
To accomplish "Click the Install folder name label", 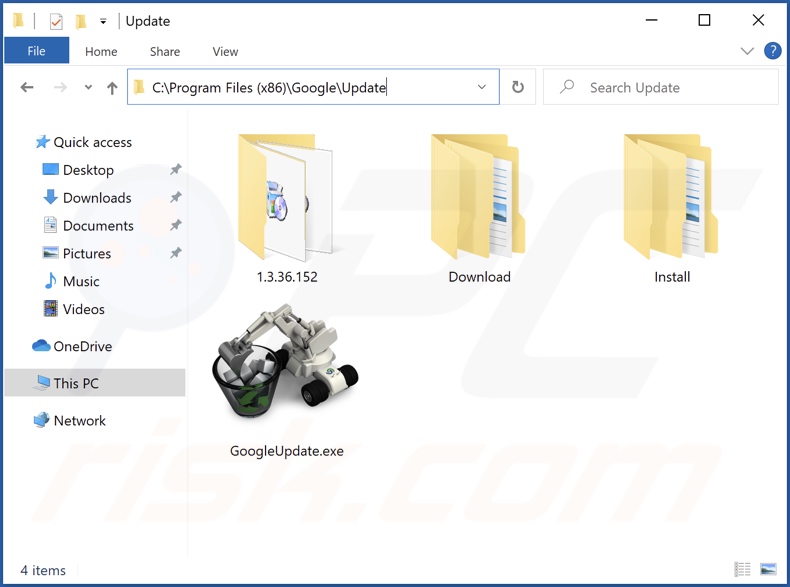I will tap(672, 277).
